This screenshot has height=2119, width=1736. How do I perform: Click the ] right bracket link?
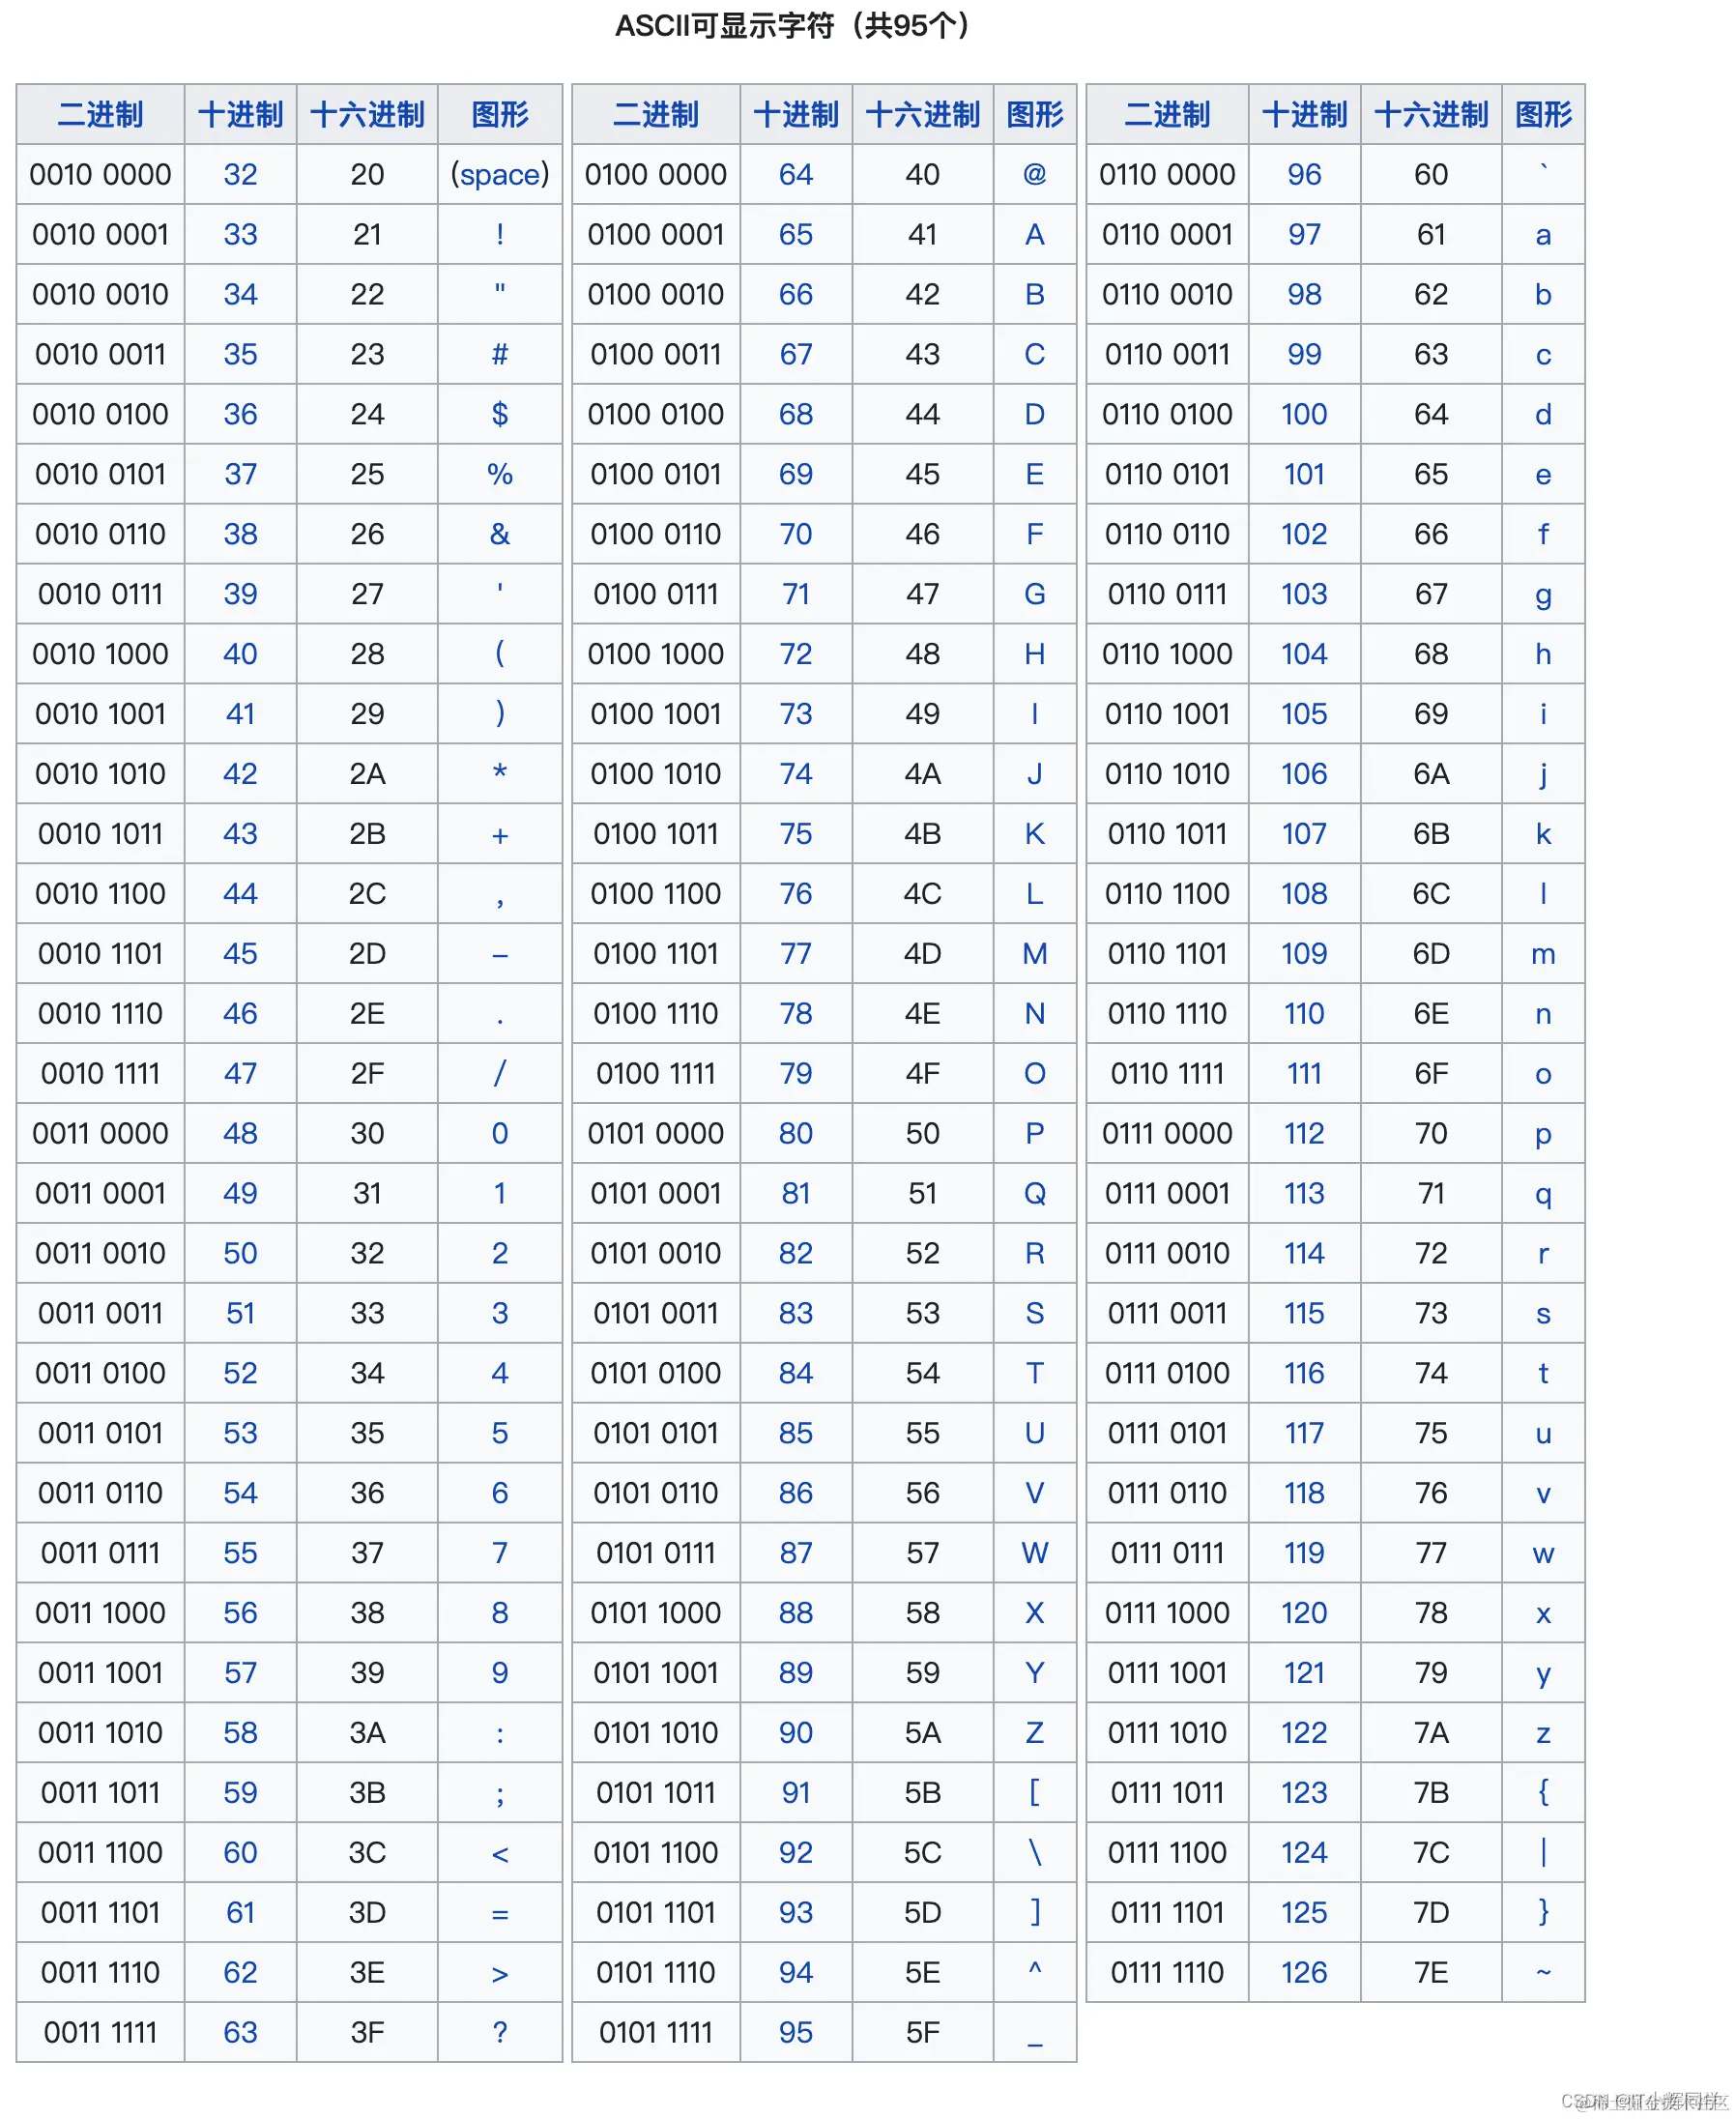(1035, 1912)
